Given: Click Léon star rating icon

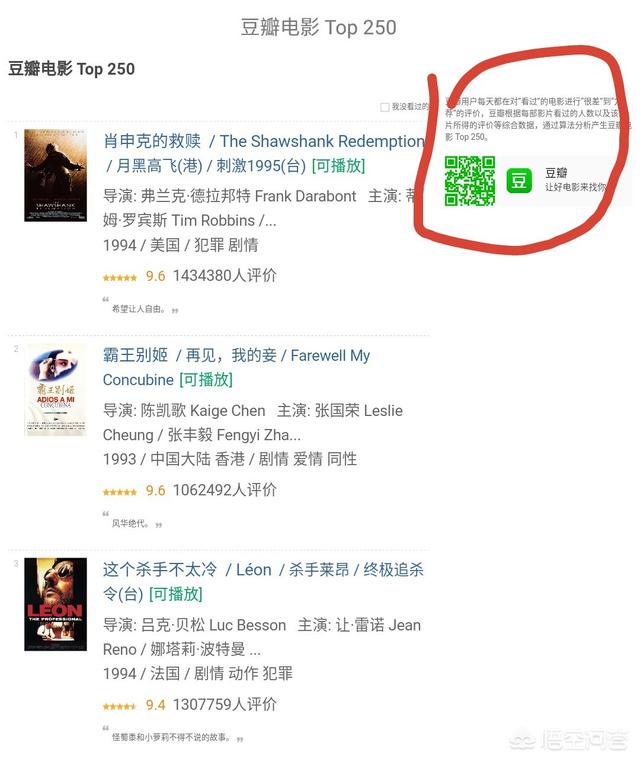Looking at the screenshot, I should [x=120, y=707].
